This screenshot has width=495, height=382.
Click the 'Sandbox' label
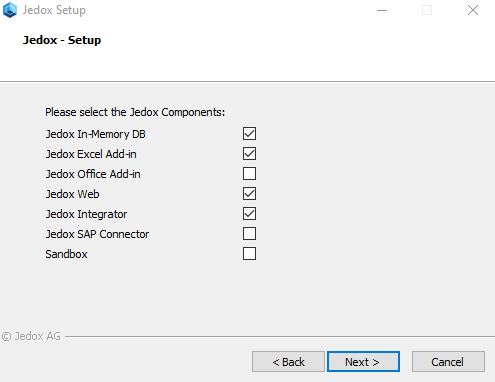(x=66, y=254)
